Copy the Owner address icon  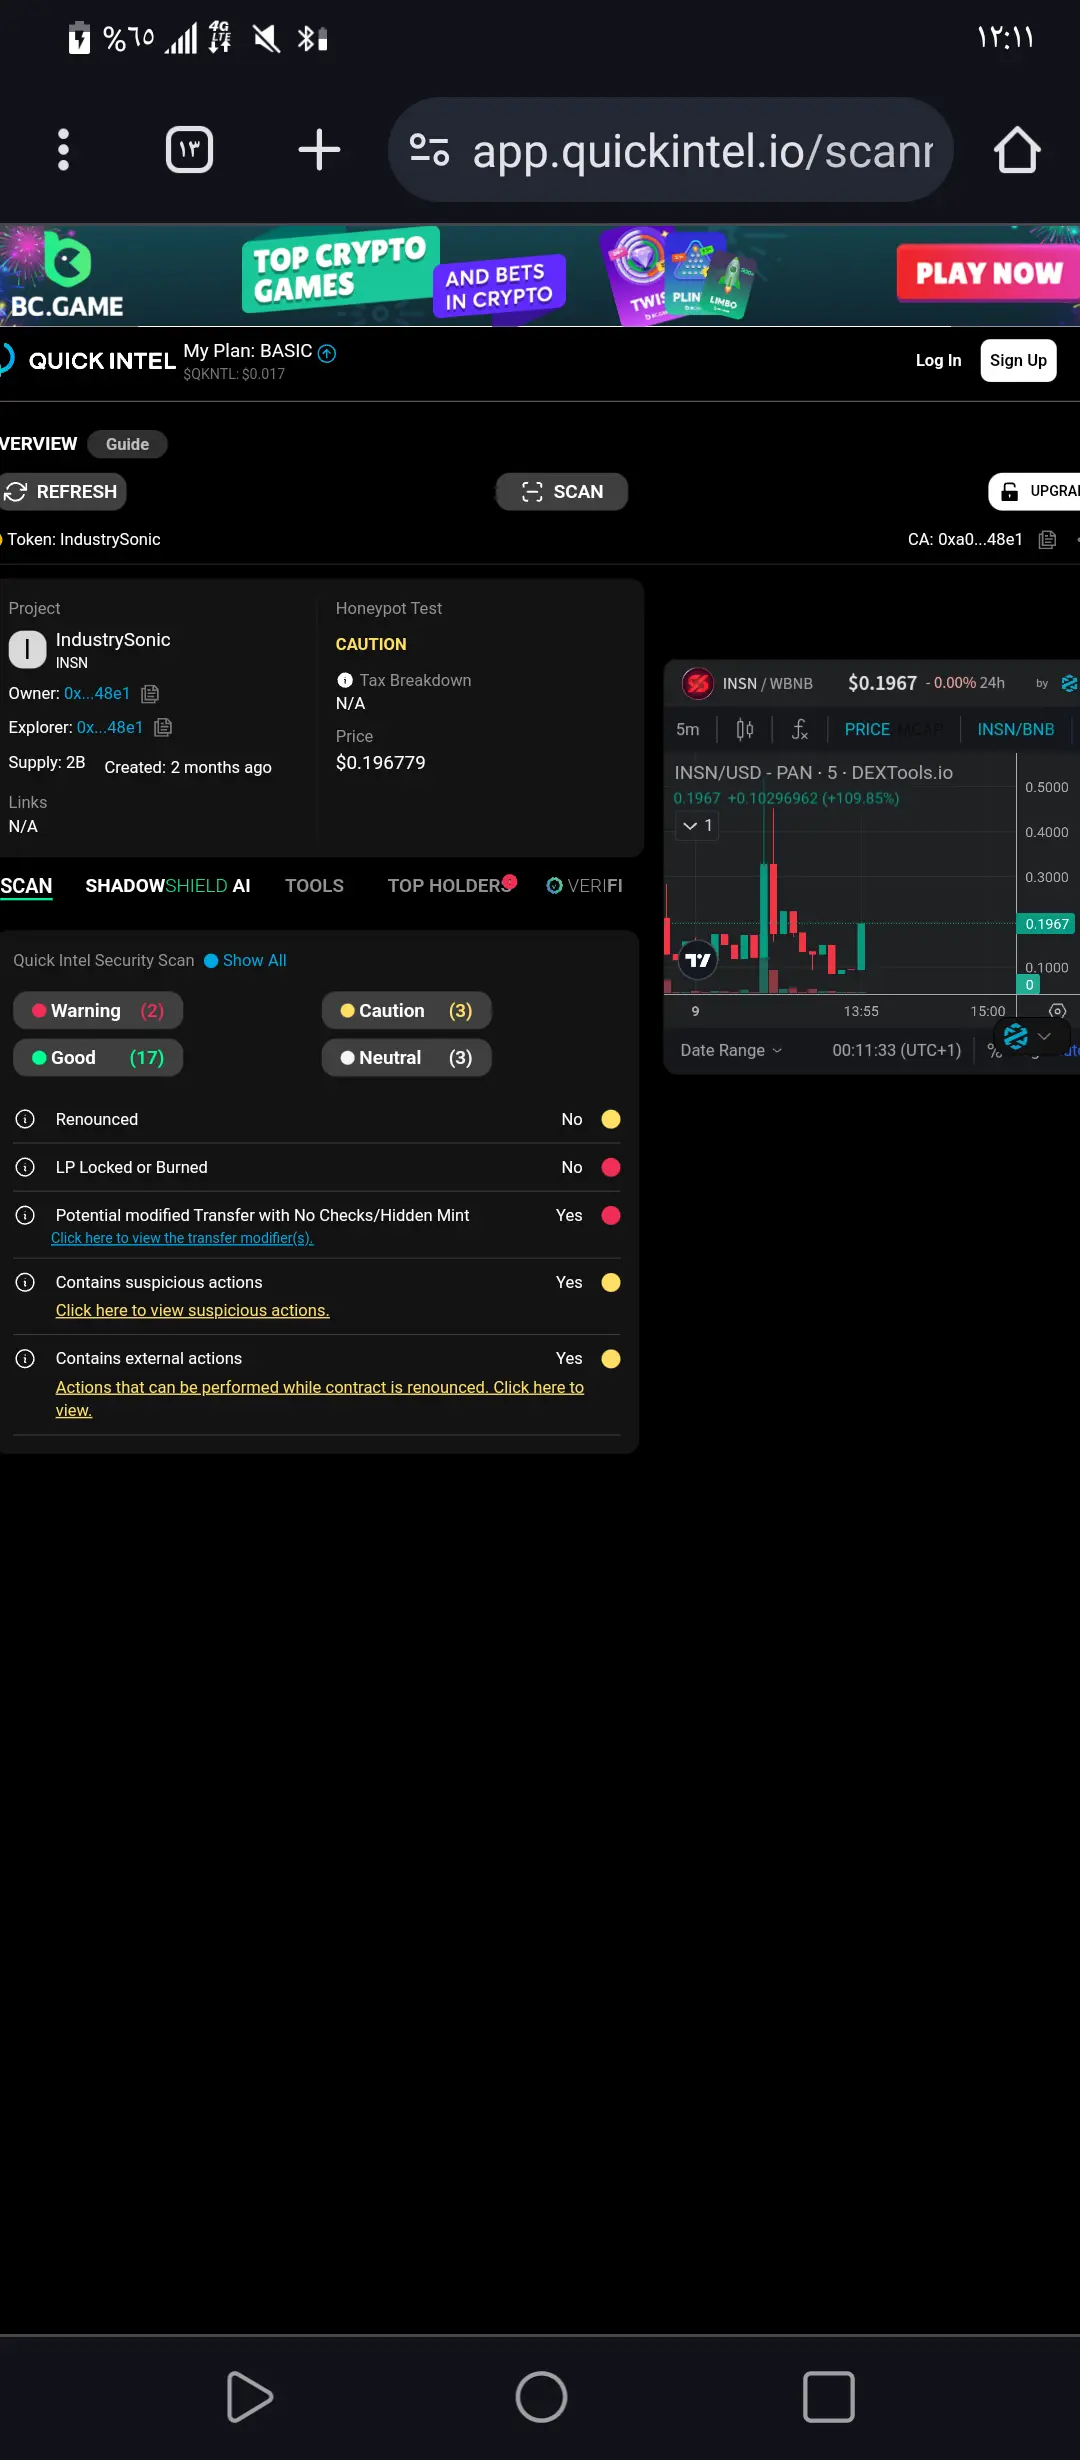pos(150,693)
